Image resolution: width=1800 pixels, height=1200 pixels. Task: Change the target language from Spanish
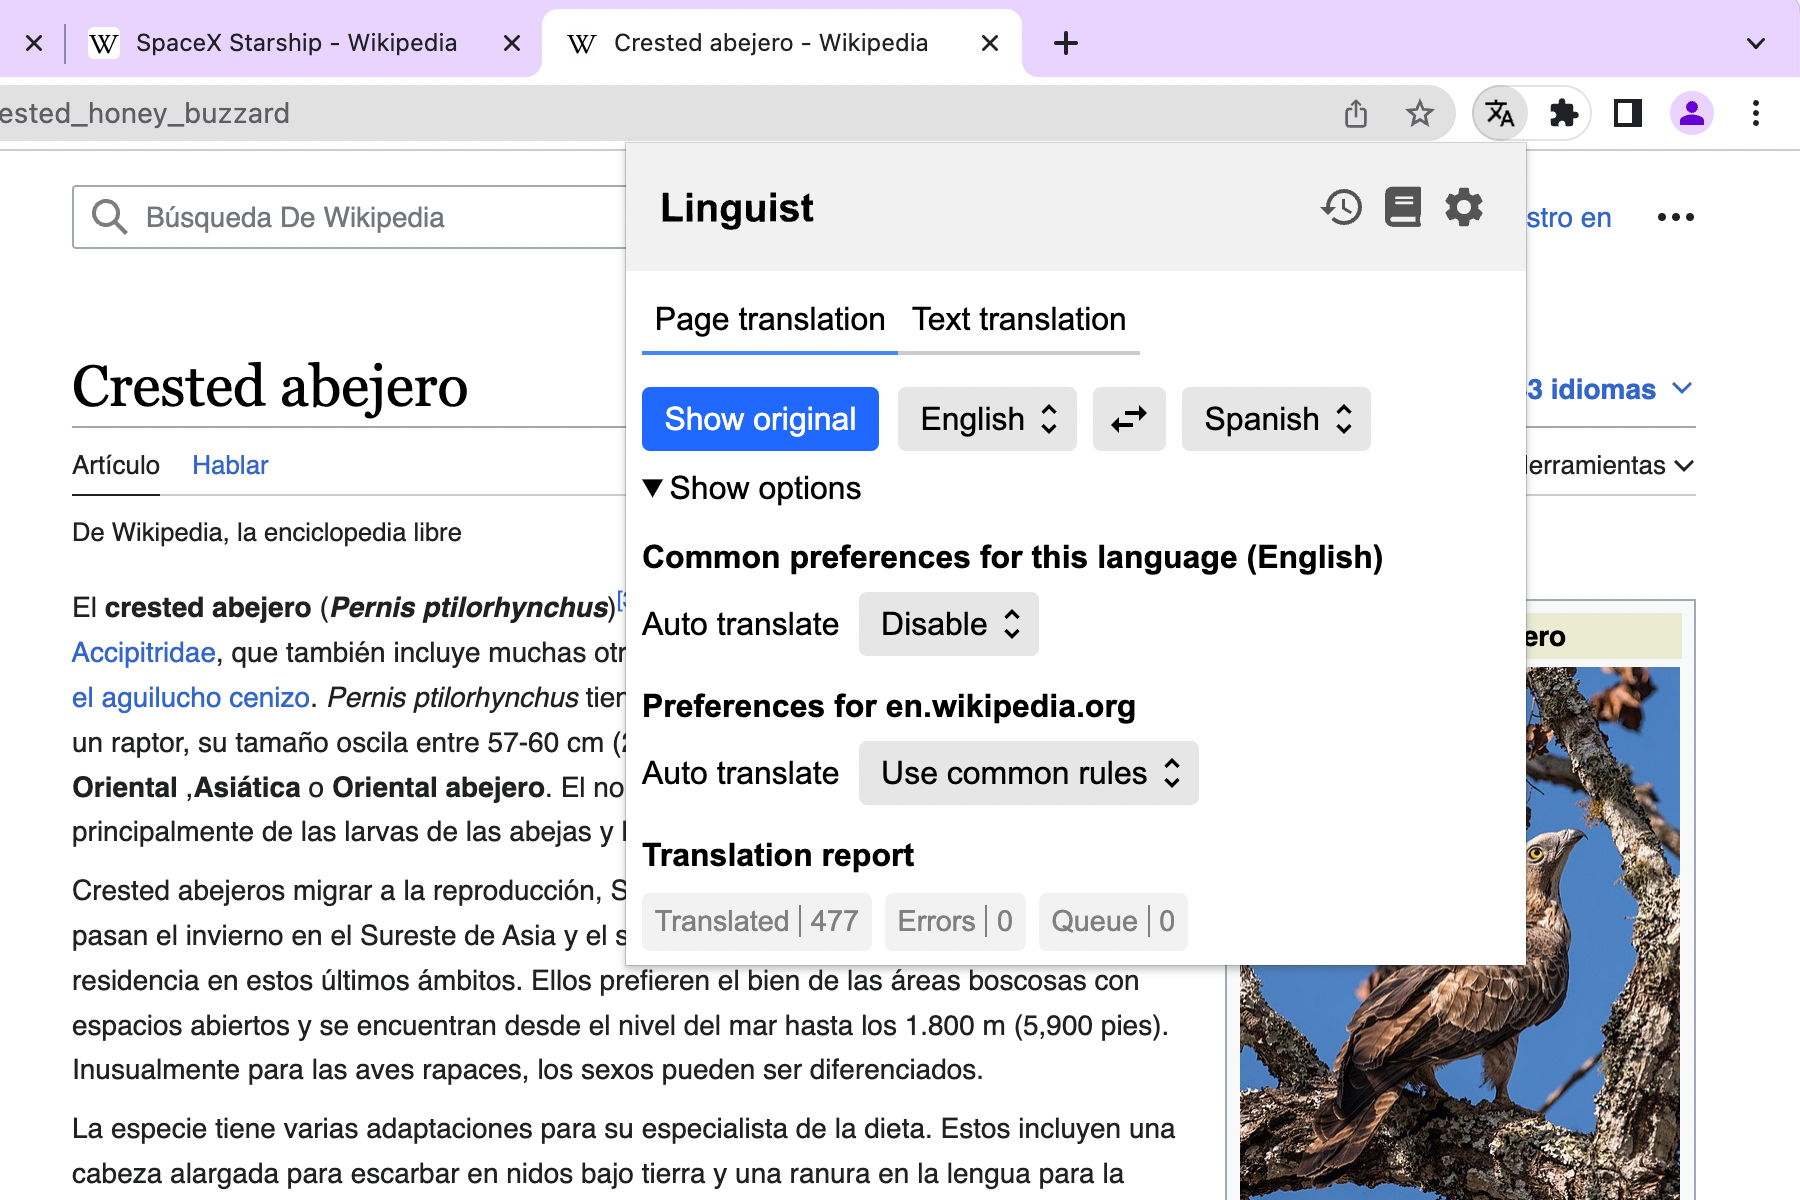pos(1275,419)
